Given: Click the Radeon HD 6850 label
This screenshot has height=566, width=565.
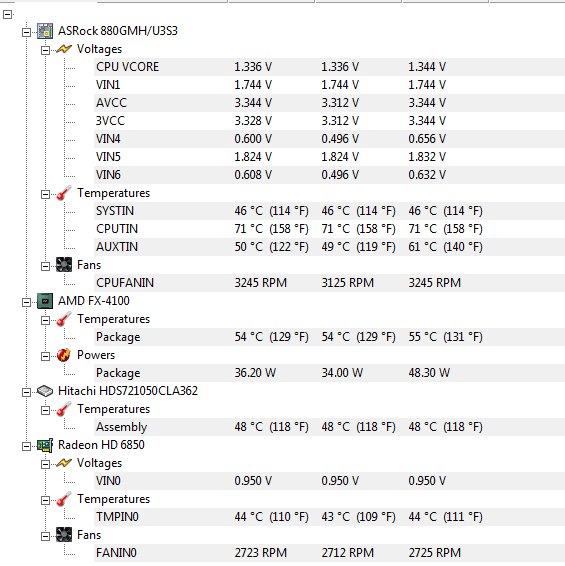Looking at the screenshot, I should [x=101, y=445].
